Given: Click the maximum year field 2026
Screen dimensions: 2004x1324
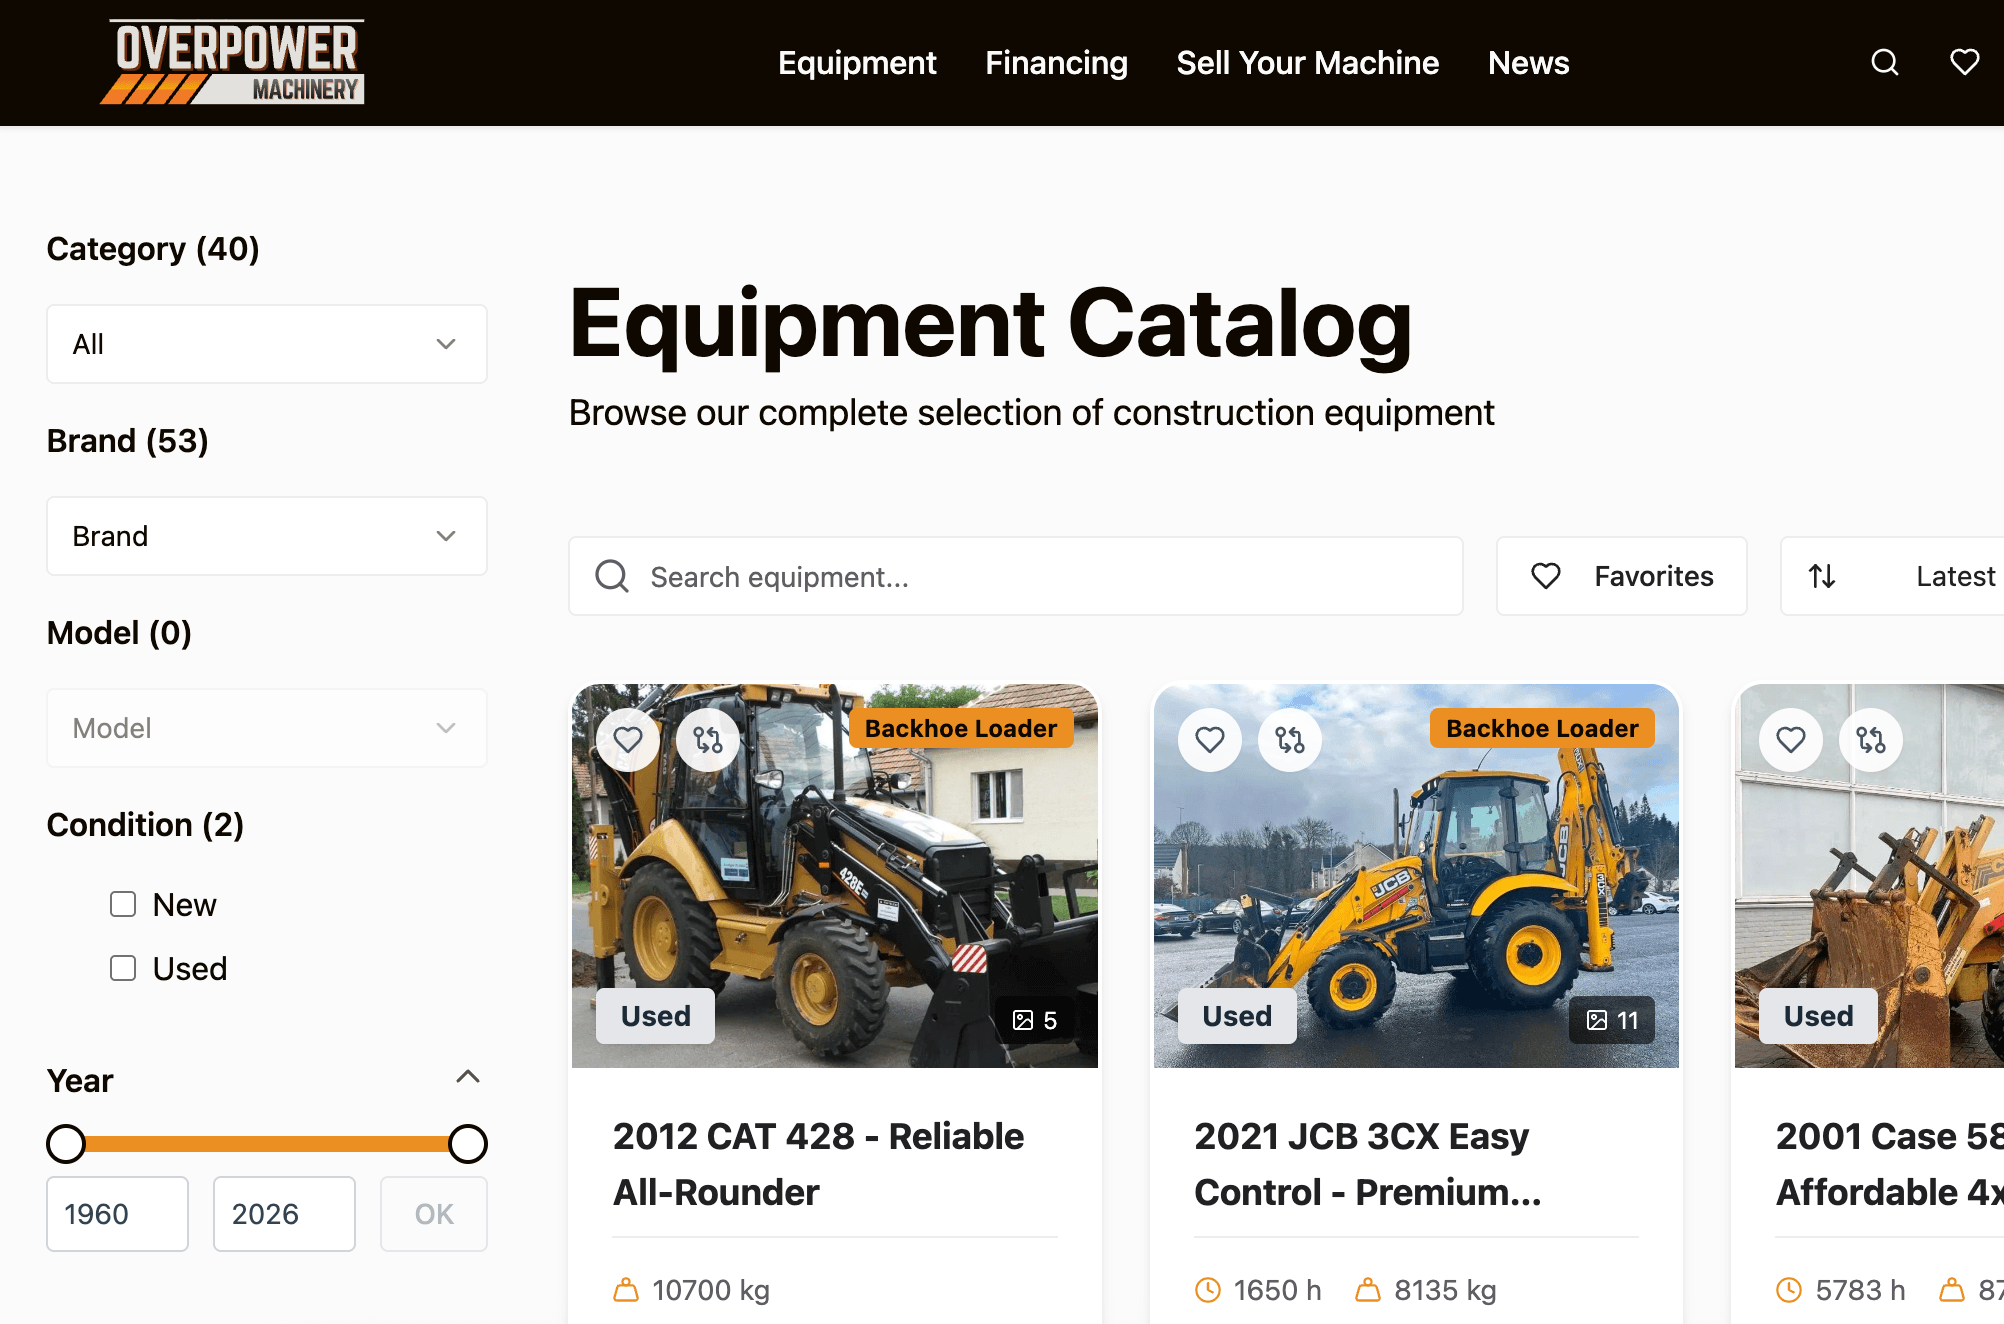Looking at the screenshot, I should (284, 1214).
